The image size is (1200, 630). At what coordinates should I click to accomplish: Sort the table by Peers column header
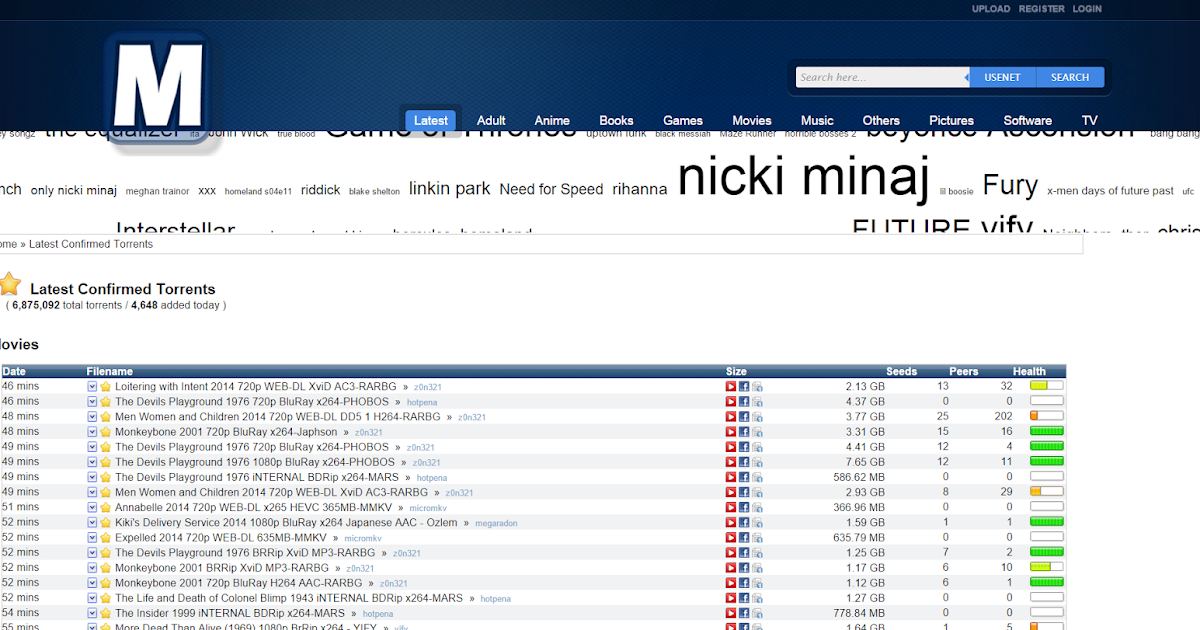[964, 371]
